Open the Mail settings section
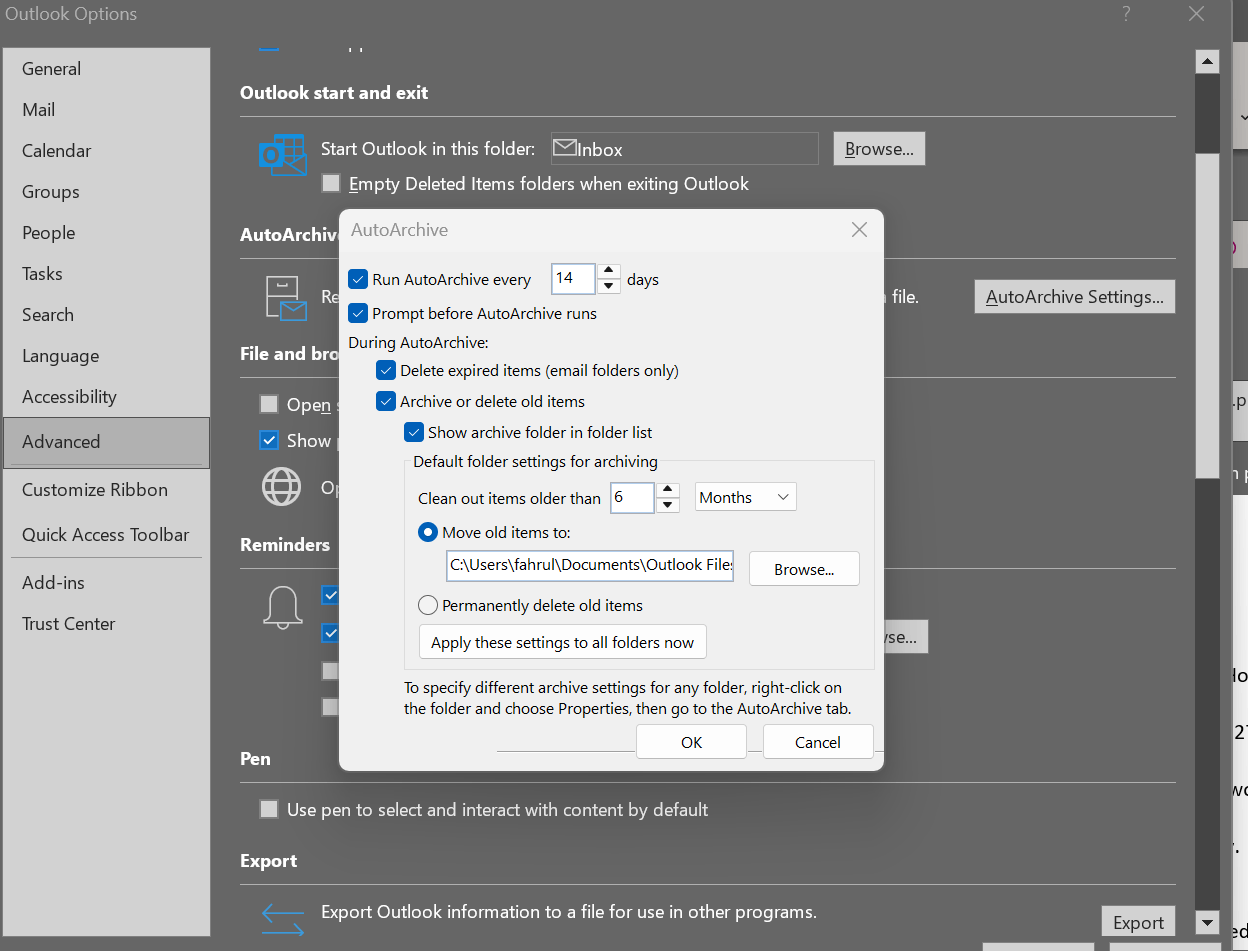 click(38, 109)
